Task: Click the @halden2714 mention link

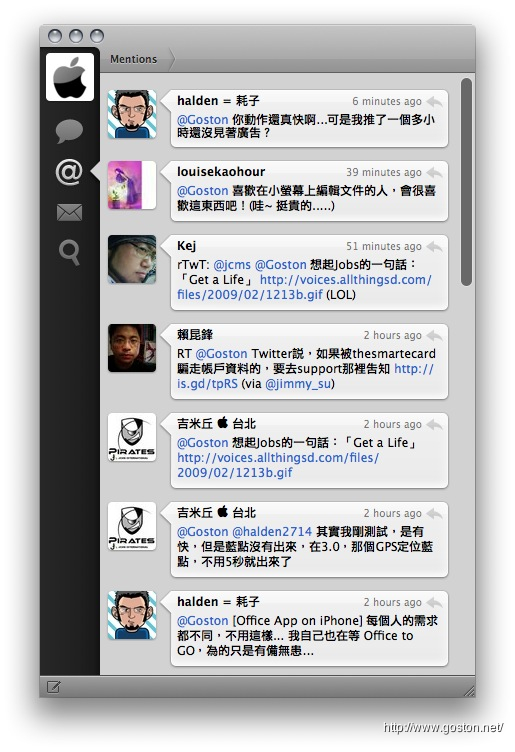Action: [272, 531]
